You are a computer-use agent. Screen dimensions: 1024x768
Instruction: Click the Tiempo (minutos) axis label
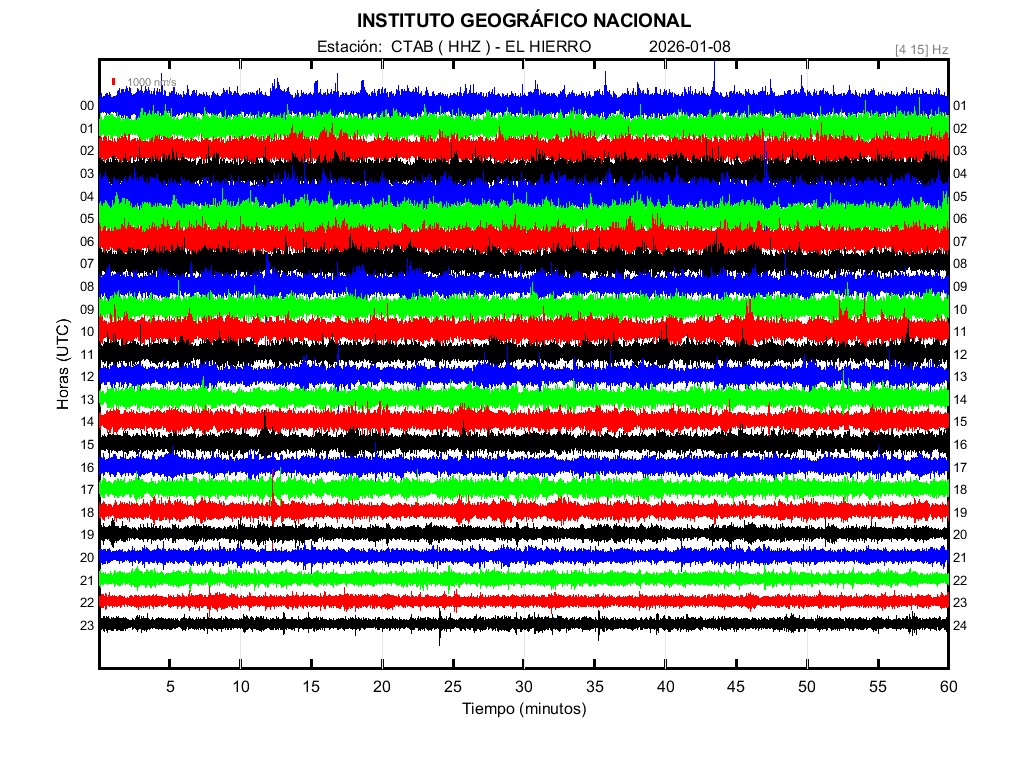523,709
